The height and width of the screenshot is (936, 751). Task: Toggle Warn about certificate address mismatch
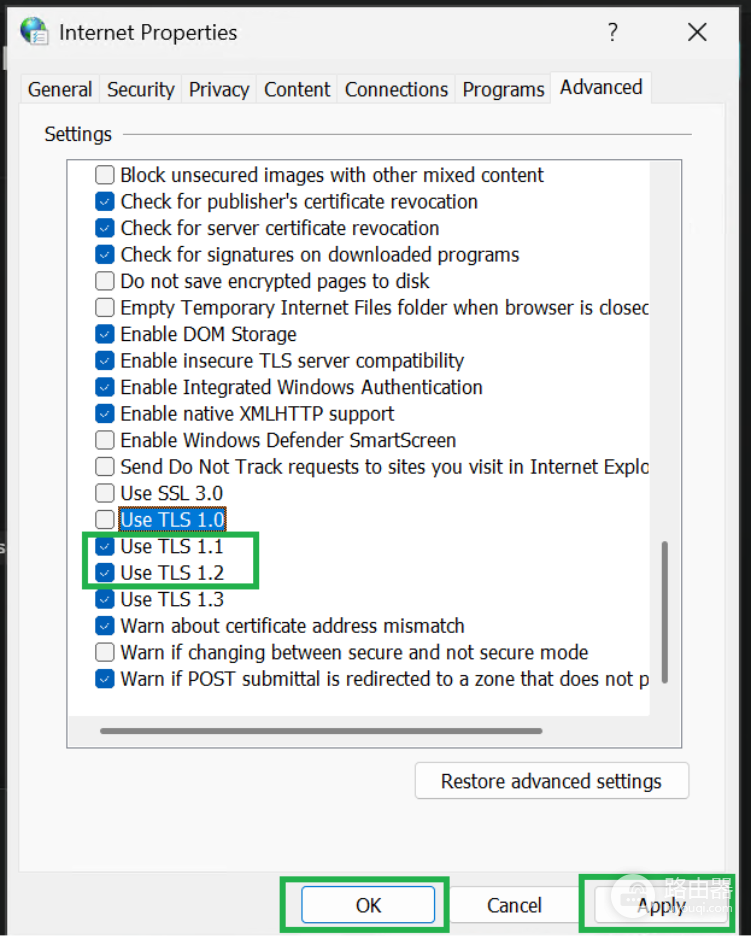tap(104, 626)
